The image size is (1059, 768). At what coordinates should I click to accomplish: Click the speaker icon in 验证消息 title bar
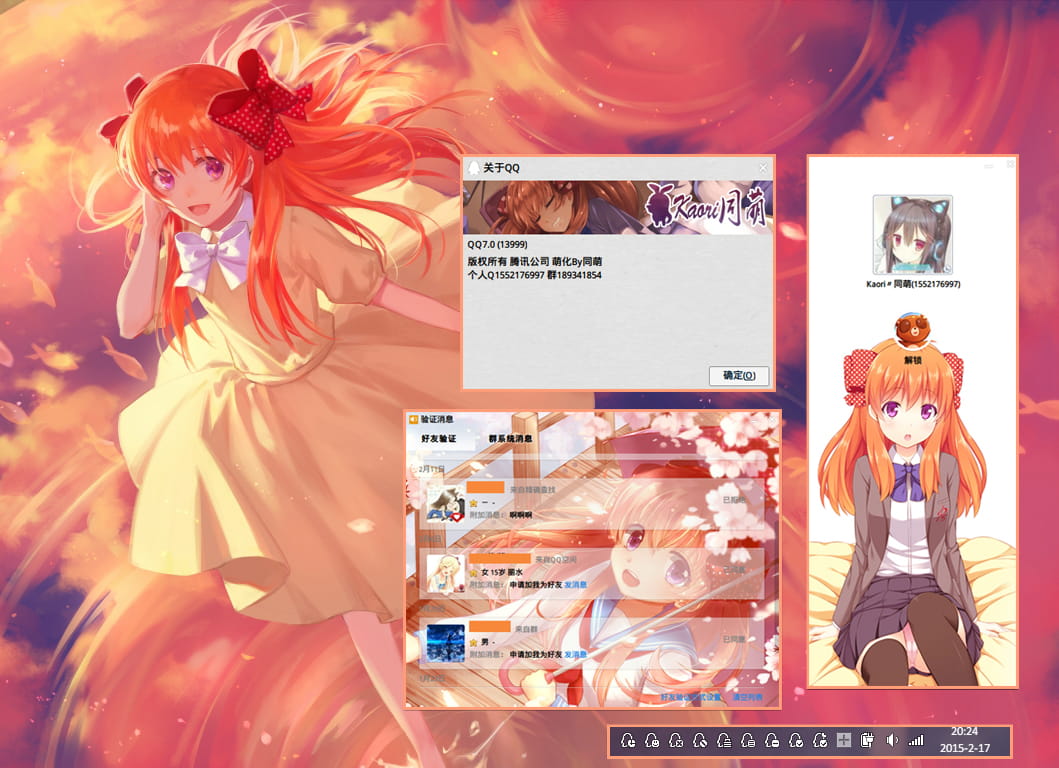coord(413,419)
